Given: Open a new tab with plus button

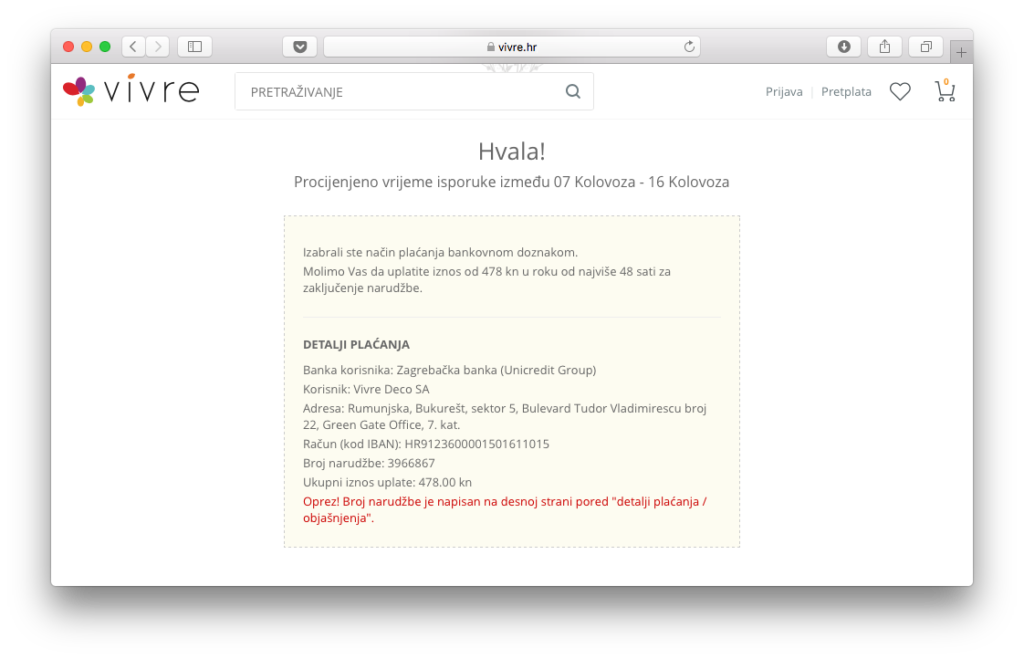Looking at the screenshot, I should [961, 53].
